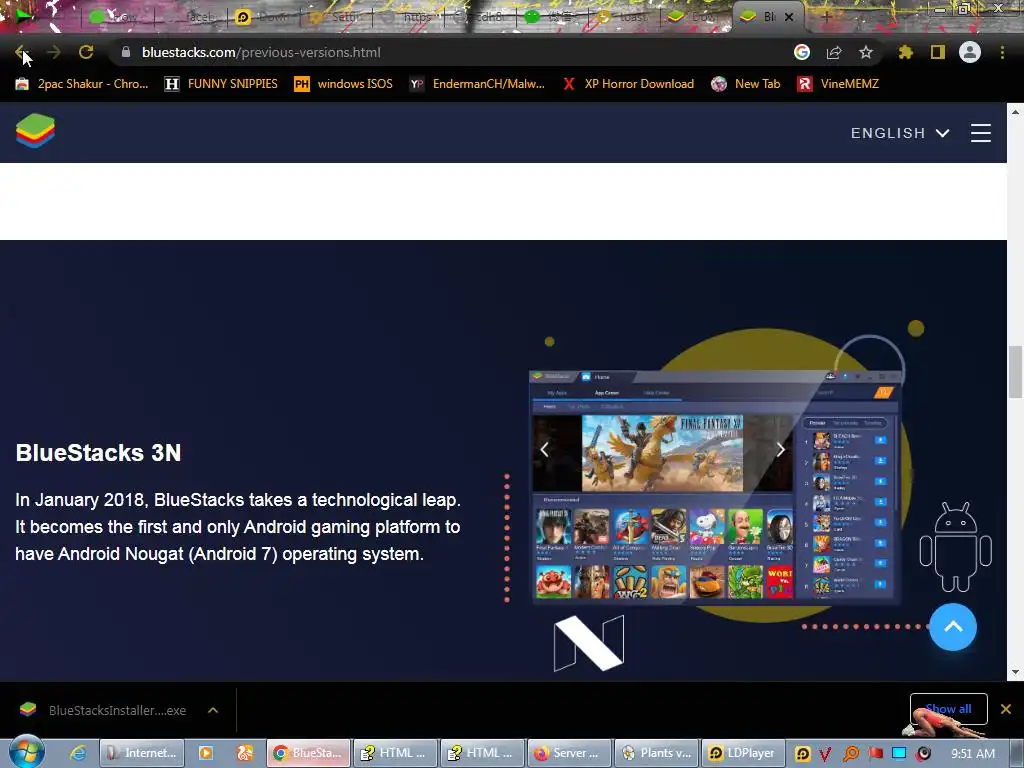Click the red flag Action Center tray icon
Image resolution: width=1024 pixels, height=768 pixels.
pyautogui.click(x=875, y=754)
